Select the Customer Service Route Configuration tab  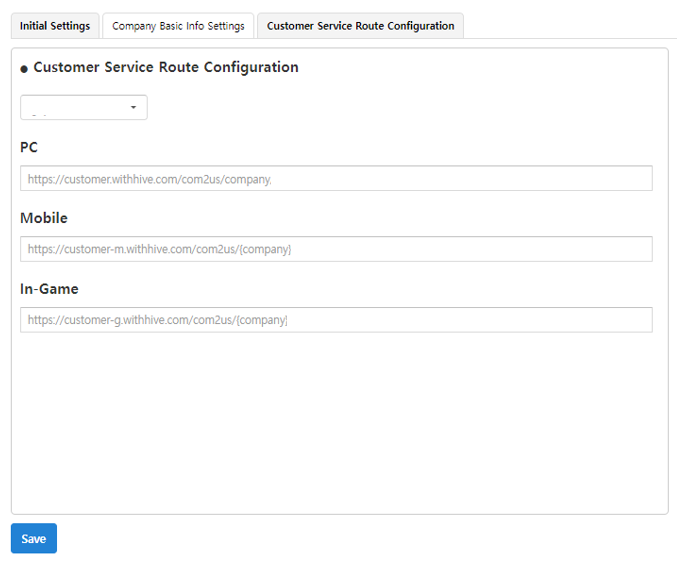[x=360, y=26]
